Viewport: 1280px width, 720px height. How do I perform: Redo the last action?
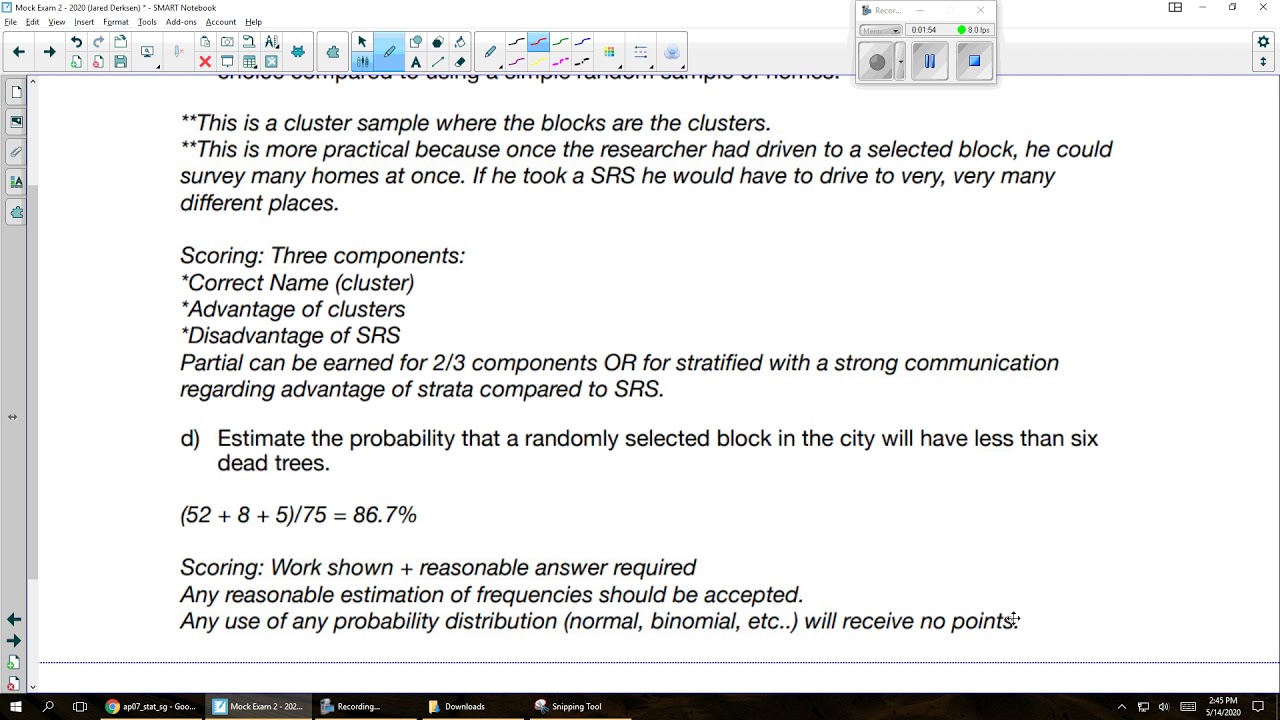98,42
